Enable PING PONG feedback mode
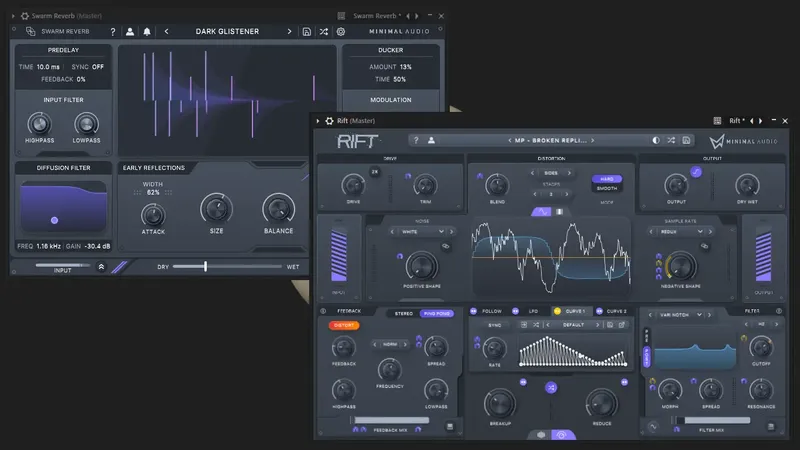Image resolution: width=800 pixels, height=450 pixels. pyautogui.click(x=437, y=313)
